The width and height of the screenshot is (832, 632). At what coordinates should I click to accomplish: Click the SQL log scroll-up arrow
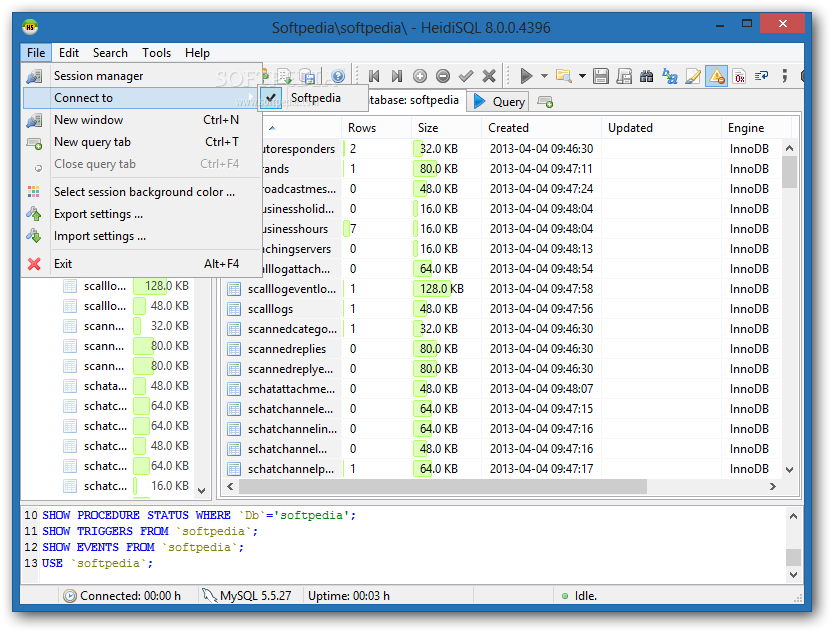pyautogui.click(x=793, y=516)
